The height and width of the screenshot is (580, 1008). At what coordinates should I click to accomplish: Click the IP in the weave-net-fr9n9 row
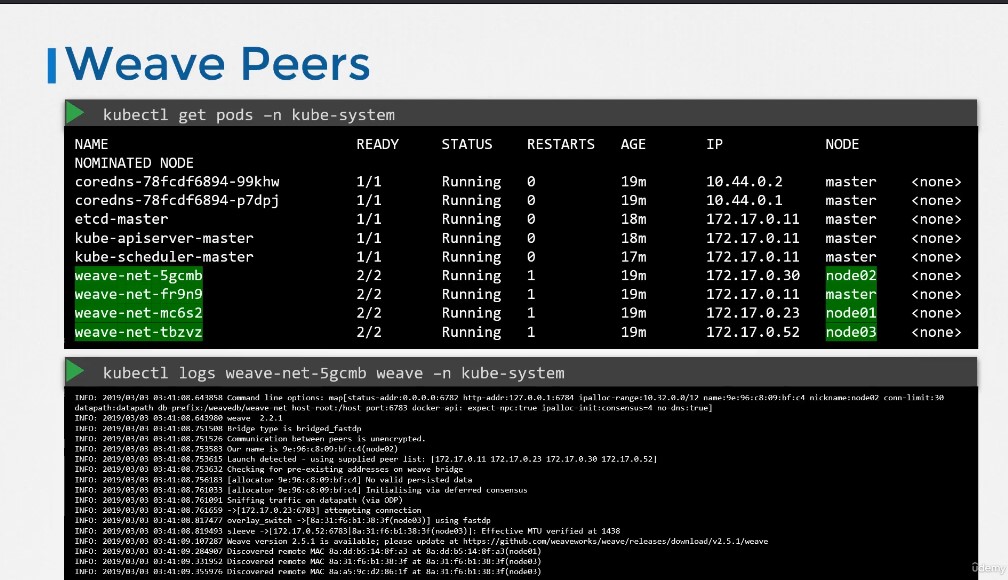(753, 294)
